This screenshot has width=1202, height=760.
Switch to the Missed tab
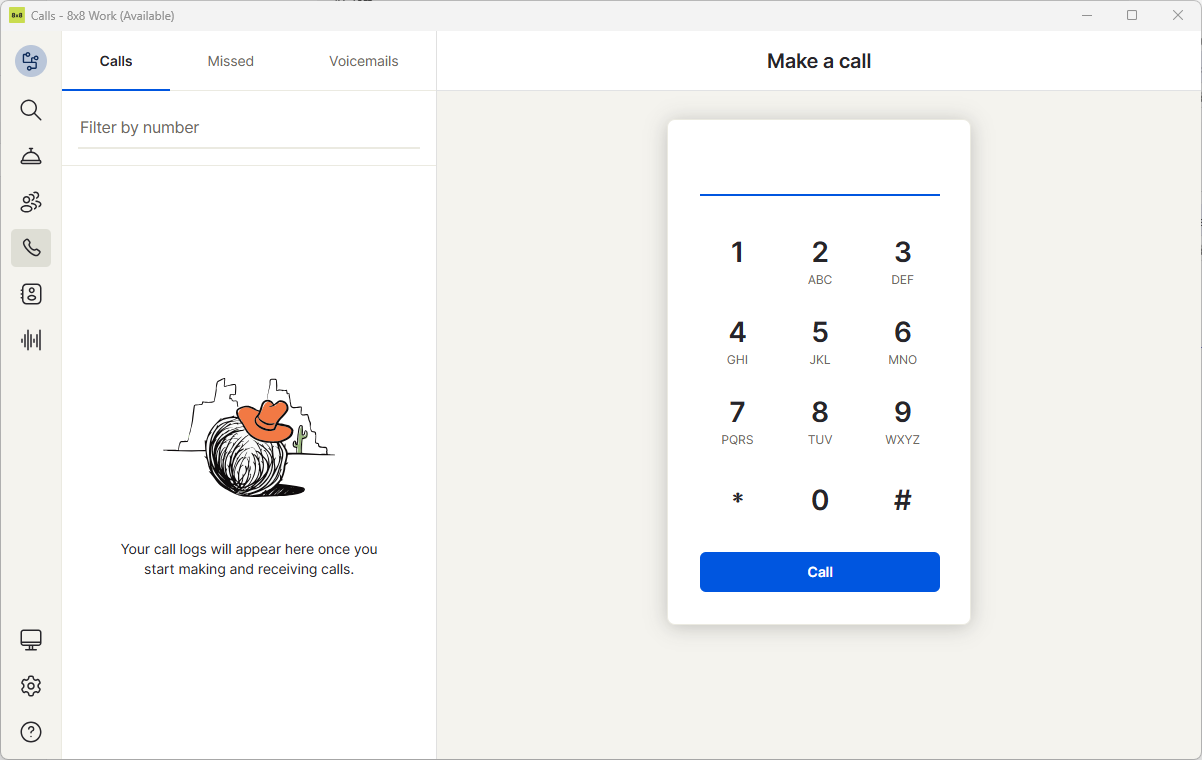[231, 61]
